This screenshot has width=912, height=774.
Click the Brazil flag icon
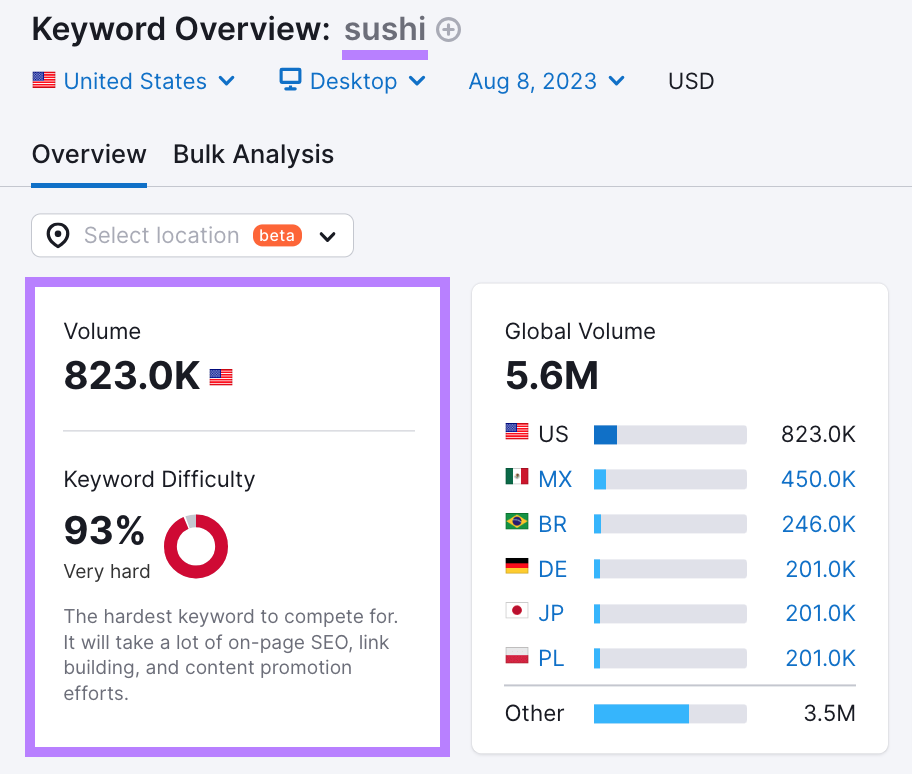pyautogui.click(x=516, y=521)
